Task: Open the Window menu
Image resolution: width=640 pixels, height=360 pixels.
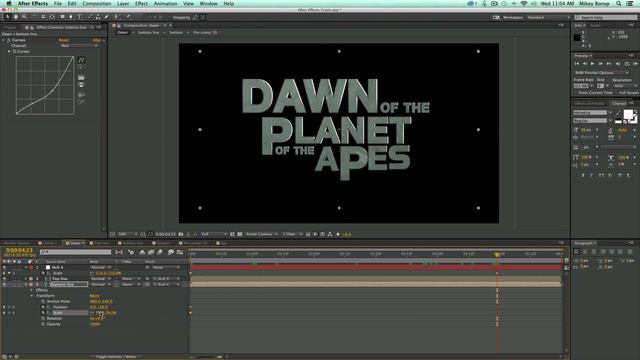Action: coord(209,4)
